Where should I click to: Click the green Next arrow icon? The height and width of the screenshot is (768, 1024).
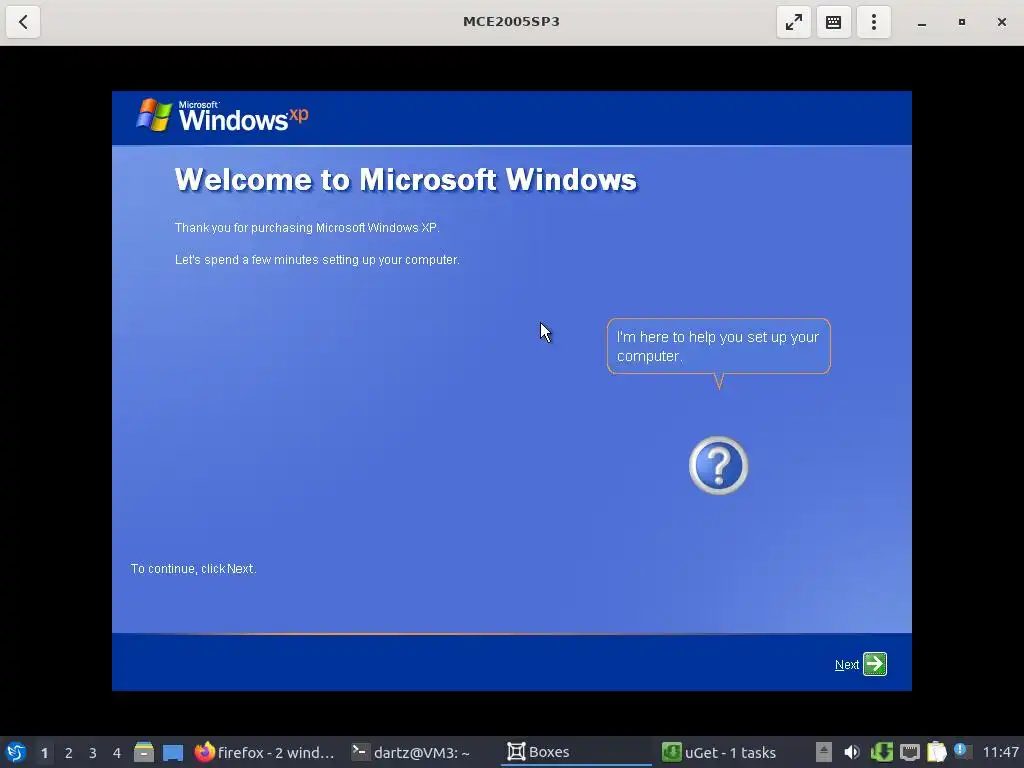(x=874, y=664)
